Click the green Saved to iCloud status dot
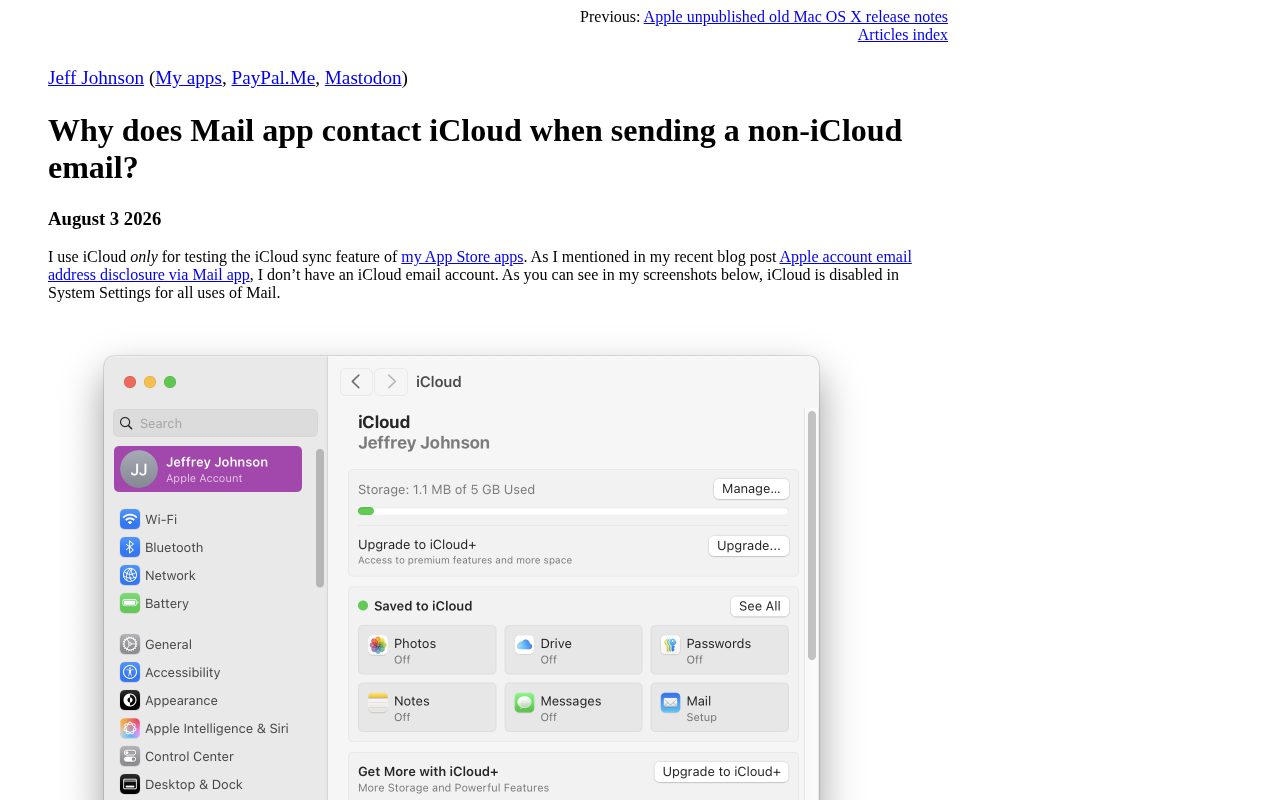This screenshot has width=1280, height=800. tap(363, 606)
